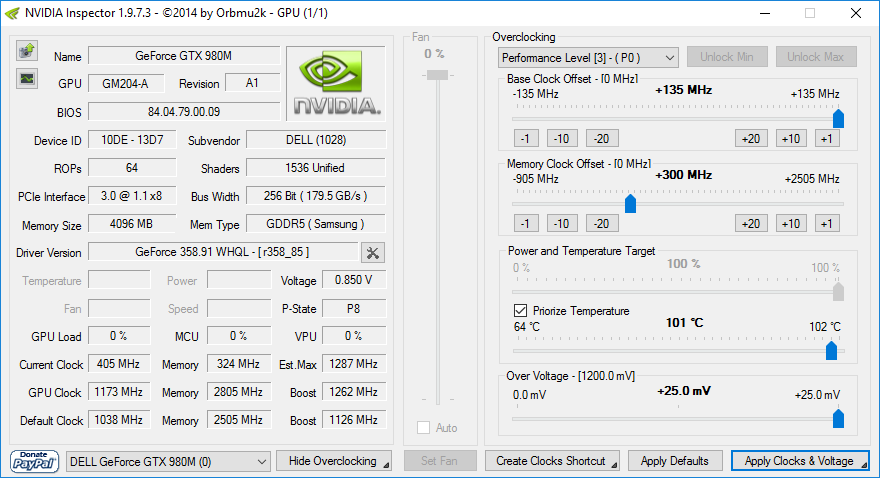Open the sensor monitoring graph icon
Image resolution: width=880 pixels, height=478 pixels.
coord(26,79)
